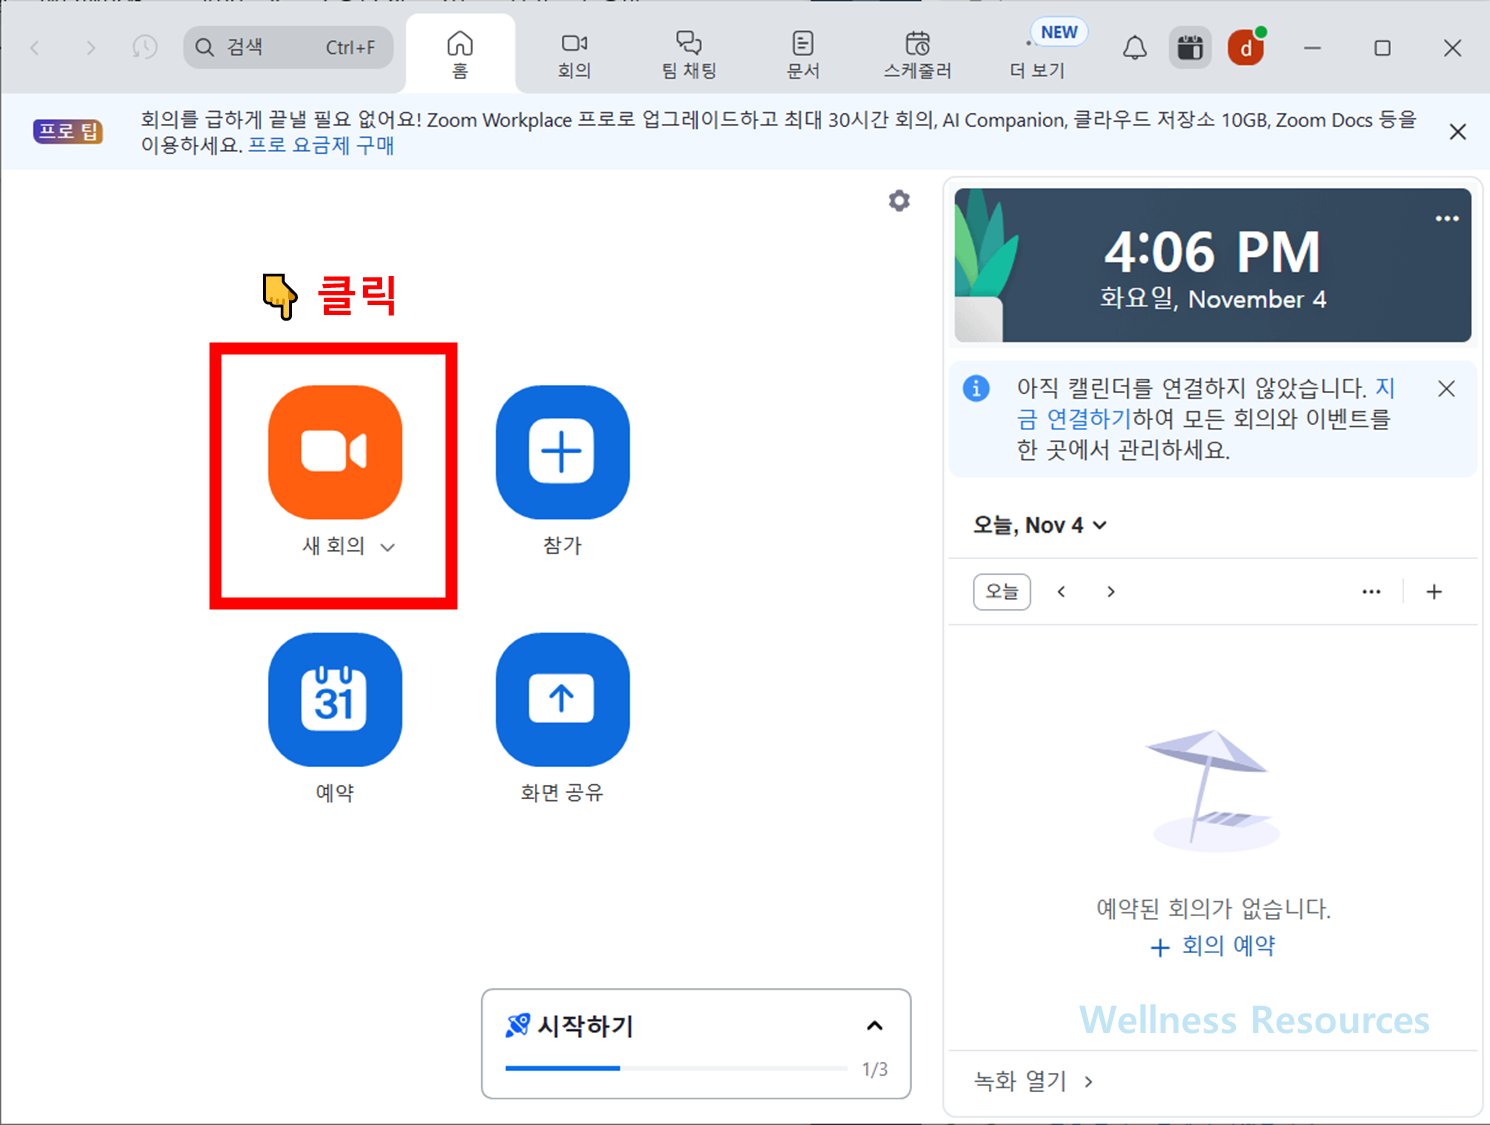This screenshot has height=1125, width=1490.
Task: Click the rocket icon next to 시작하기
Action: (518, 1025)
